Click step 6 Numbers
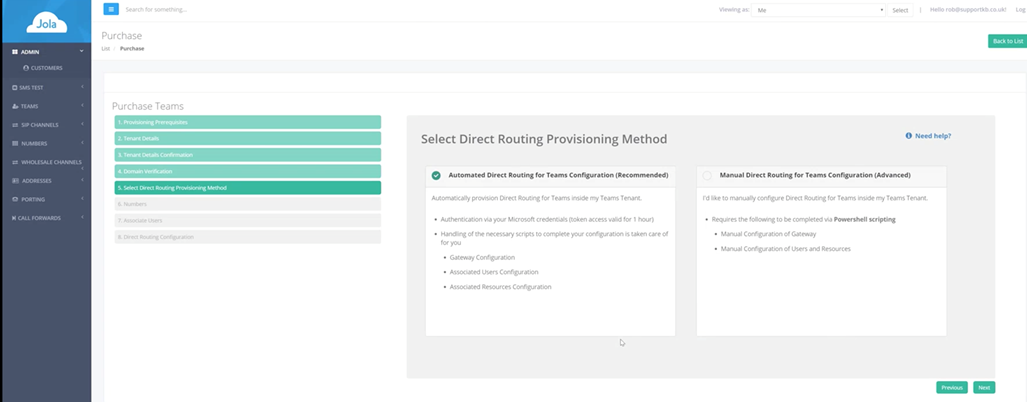This screenshot has width=1027, height=402. [x=248, y=204]
